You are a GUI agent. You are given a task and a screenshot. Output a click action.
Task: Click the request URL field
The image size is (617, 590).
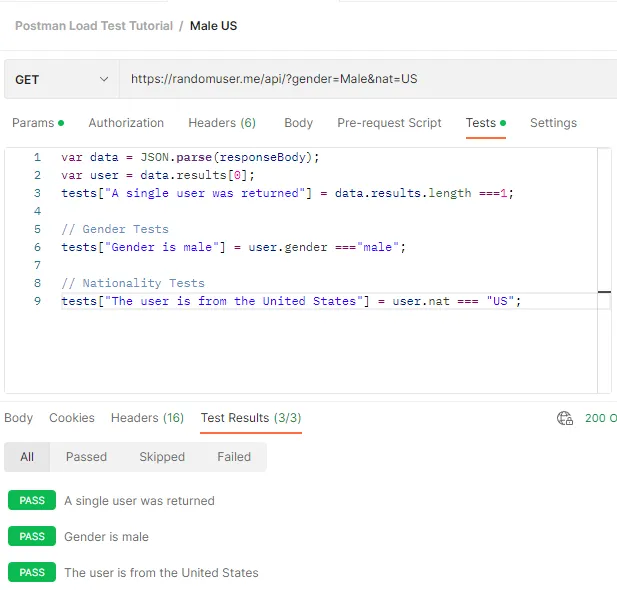pos(368,79)
